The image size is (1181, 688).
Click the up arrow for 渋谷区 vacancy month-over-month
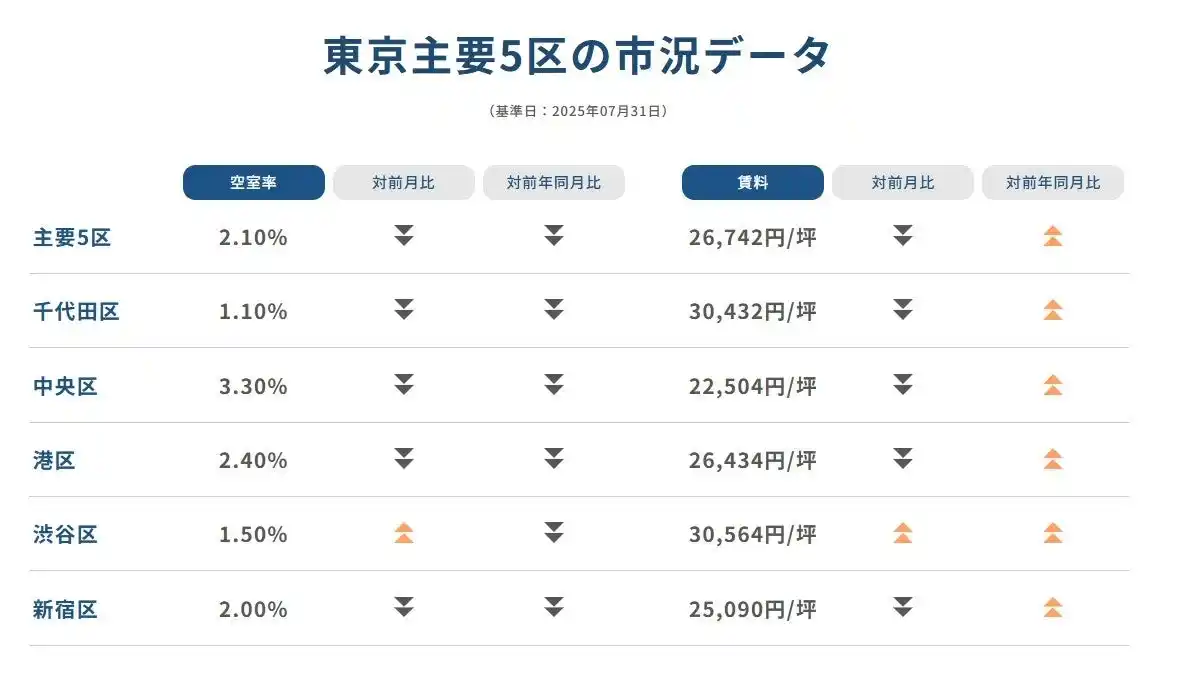pos(403,533)
